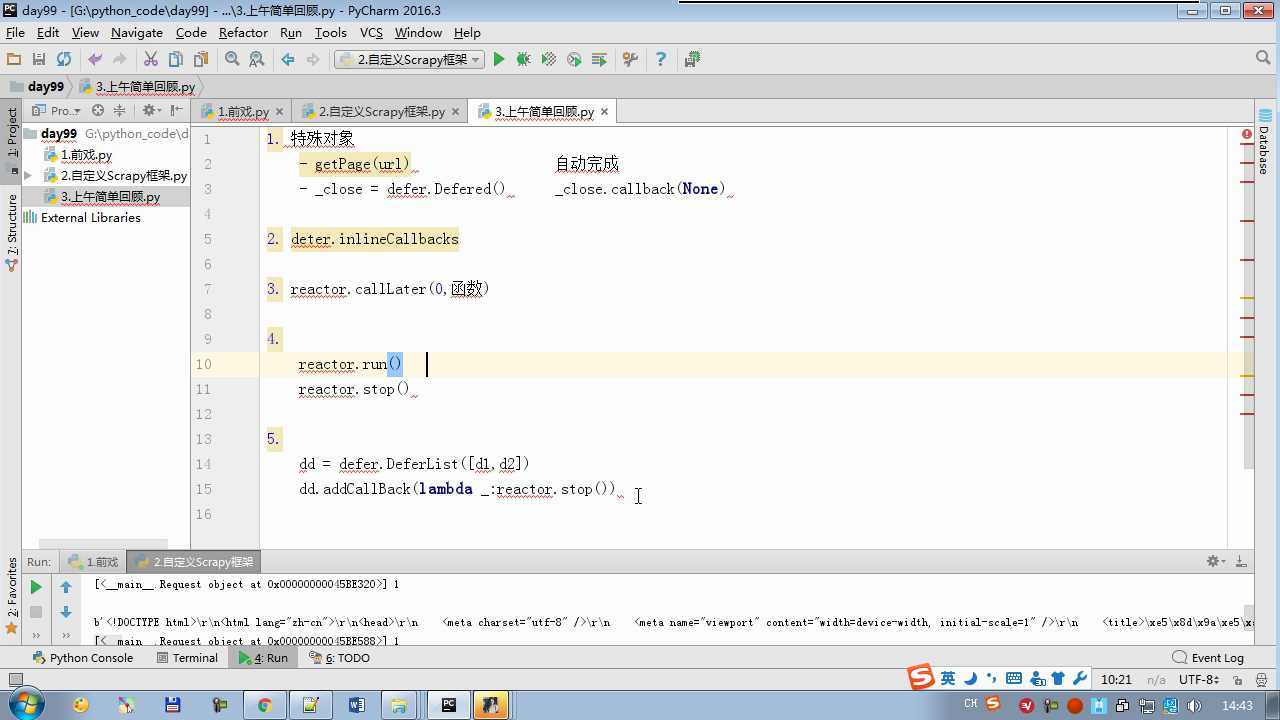The height and width of the screenshot is (720, 1280).
Task: Run with coverage icon
Action: tap(548, 60)
